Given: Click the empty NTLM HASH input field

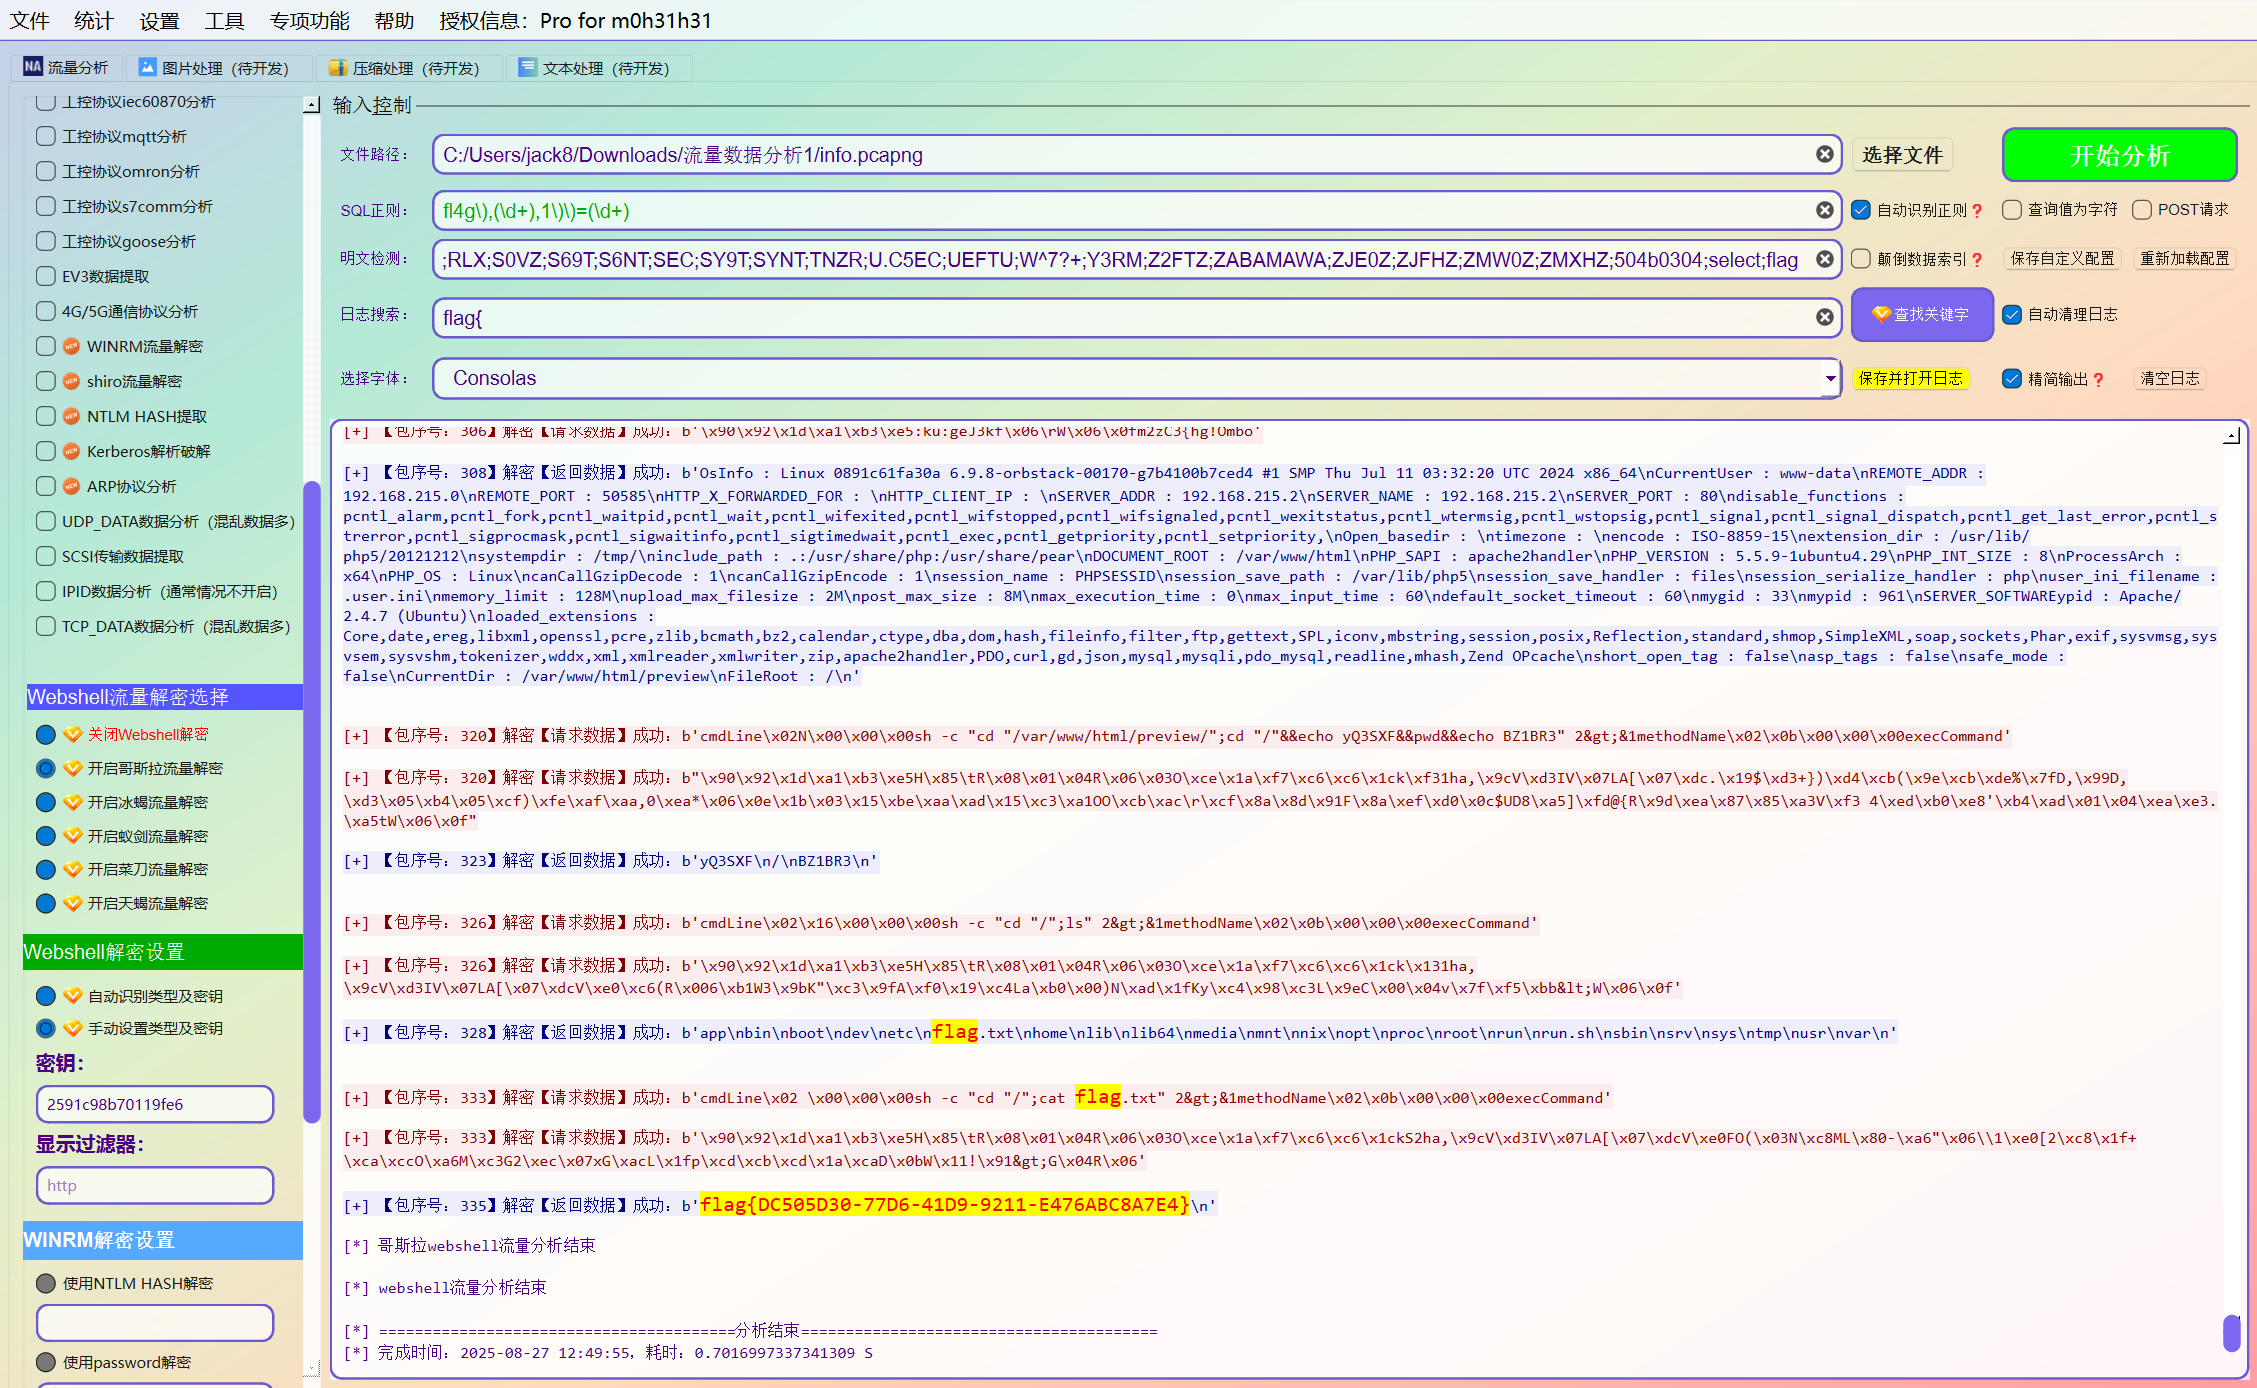Looking at the screenshot, I should (x=155, y=1322).
